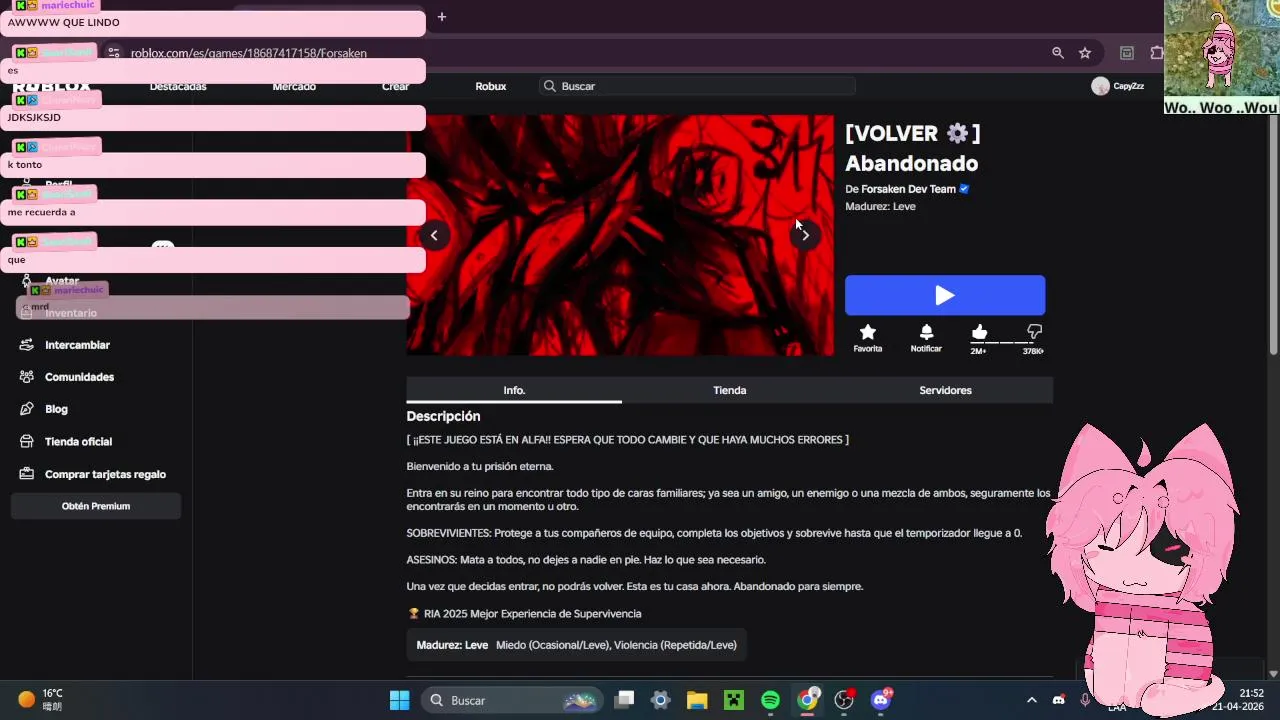Switch to the Servidores tab

click(x=945, y=390)
